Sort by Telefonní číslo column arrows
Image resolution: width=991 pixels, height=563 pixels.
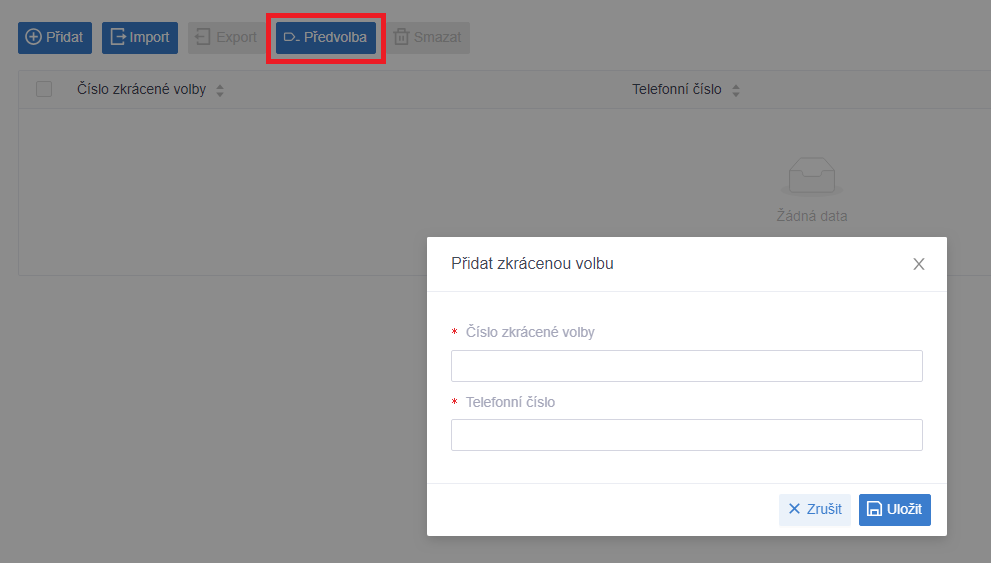point(736,90)
